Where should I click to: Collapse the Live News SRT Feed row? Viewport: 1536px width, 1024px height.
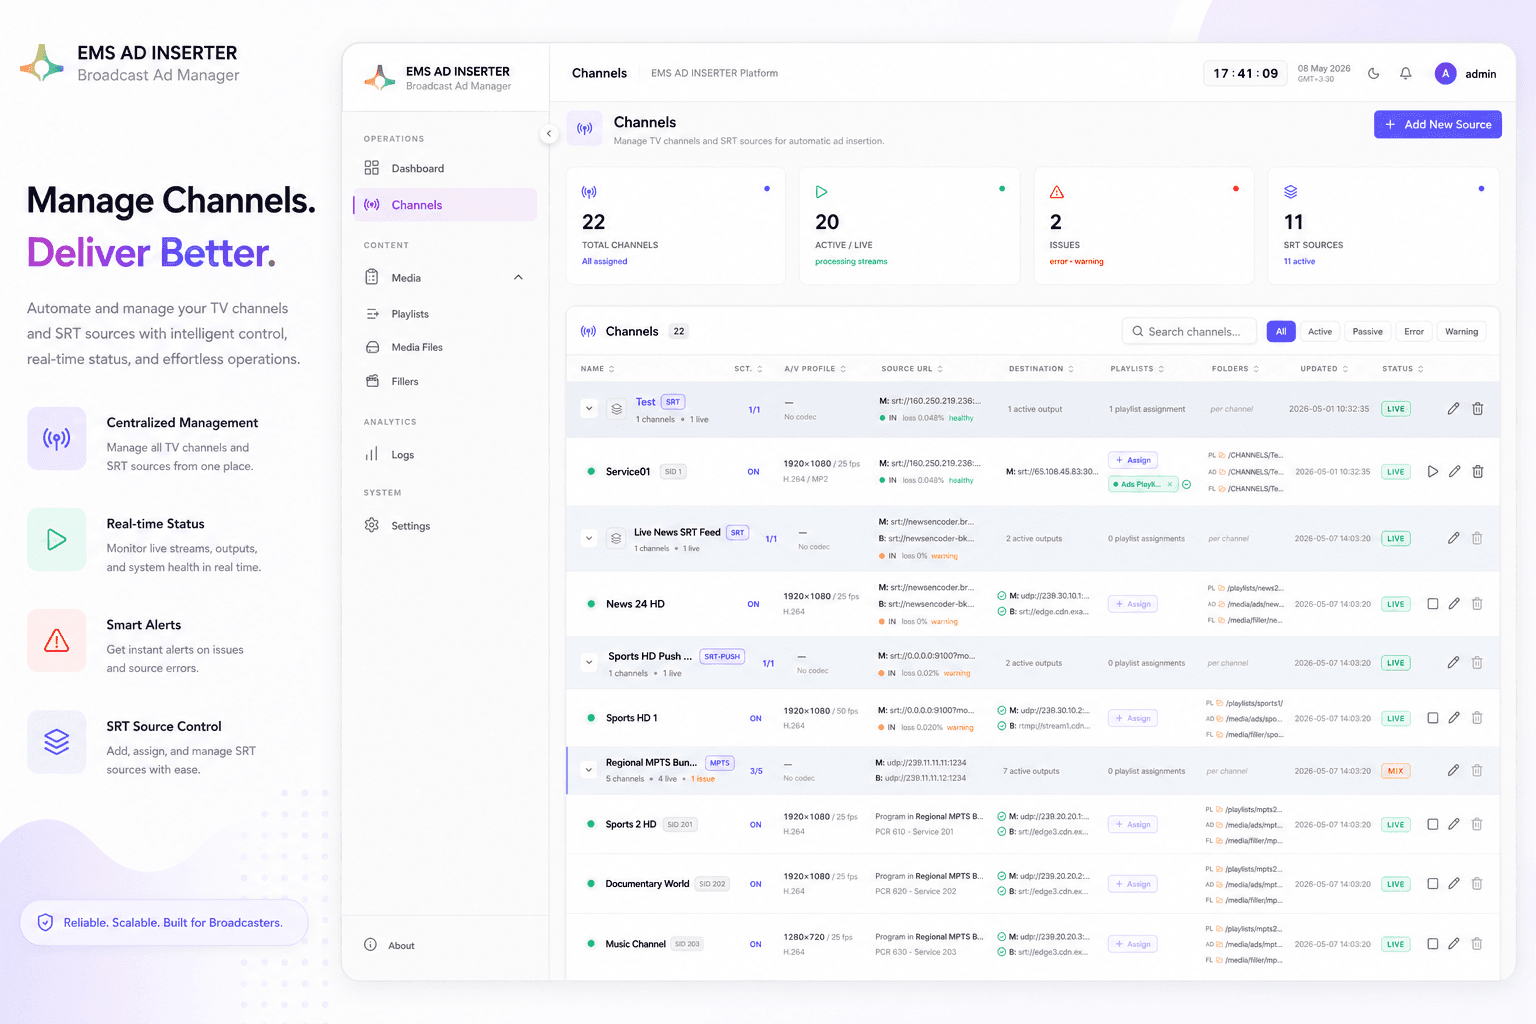coord(589,538)
